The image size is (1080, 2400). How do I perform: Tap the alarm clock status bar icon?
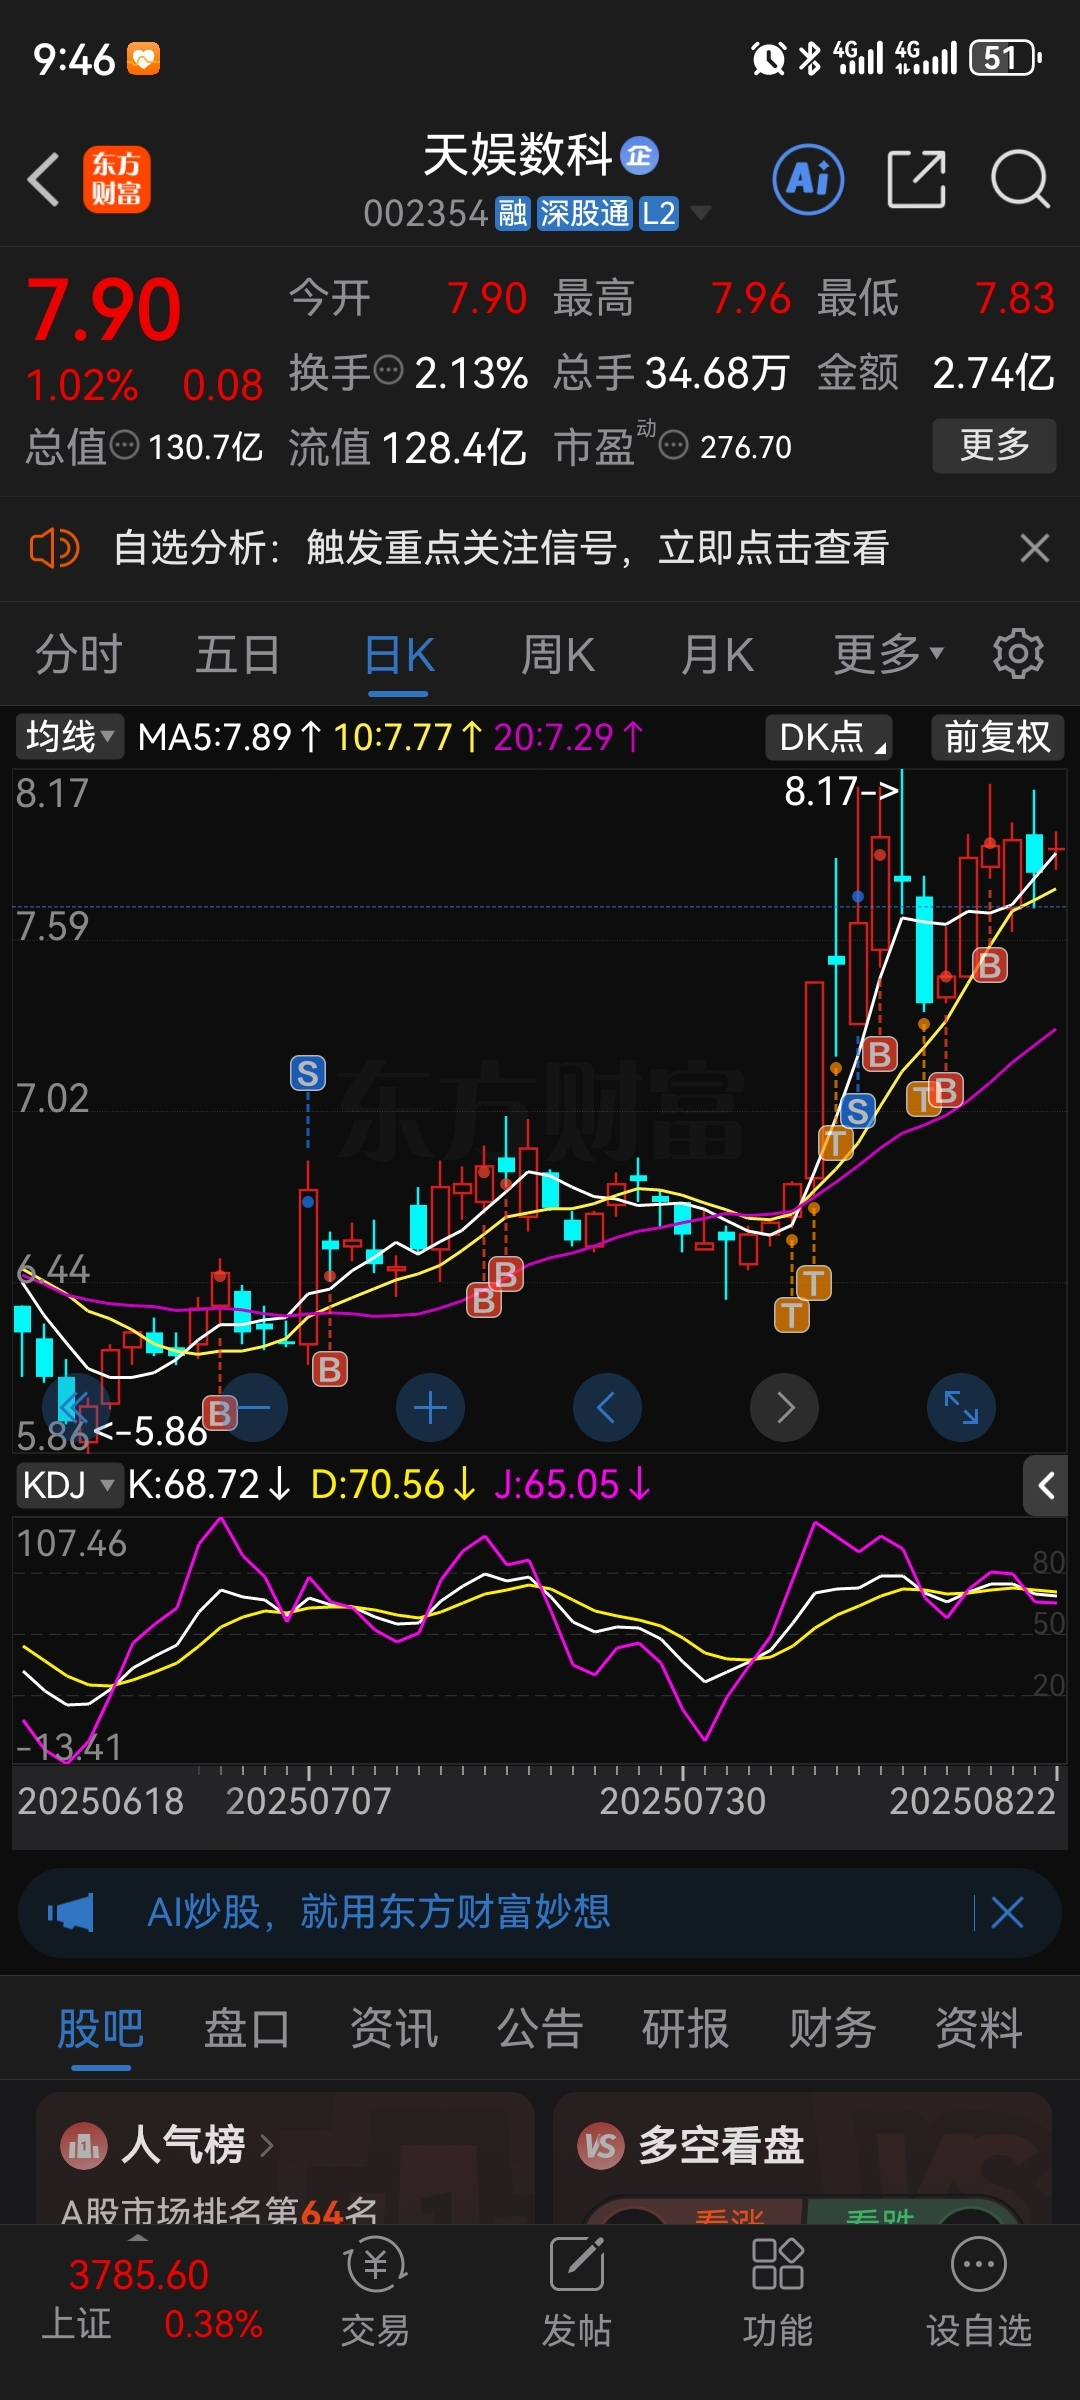[768, 58]
